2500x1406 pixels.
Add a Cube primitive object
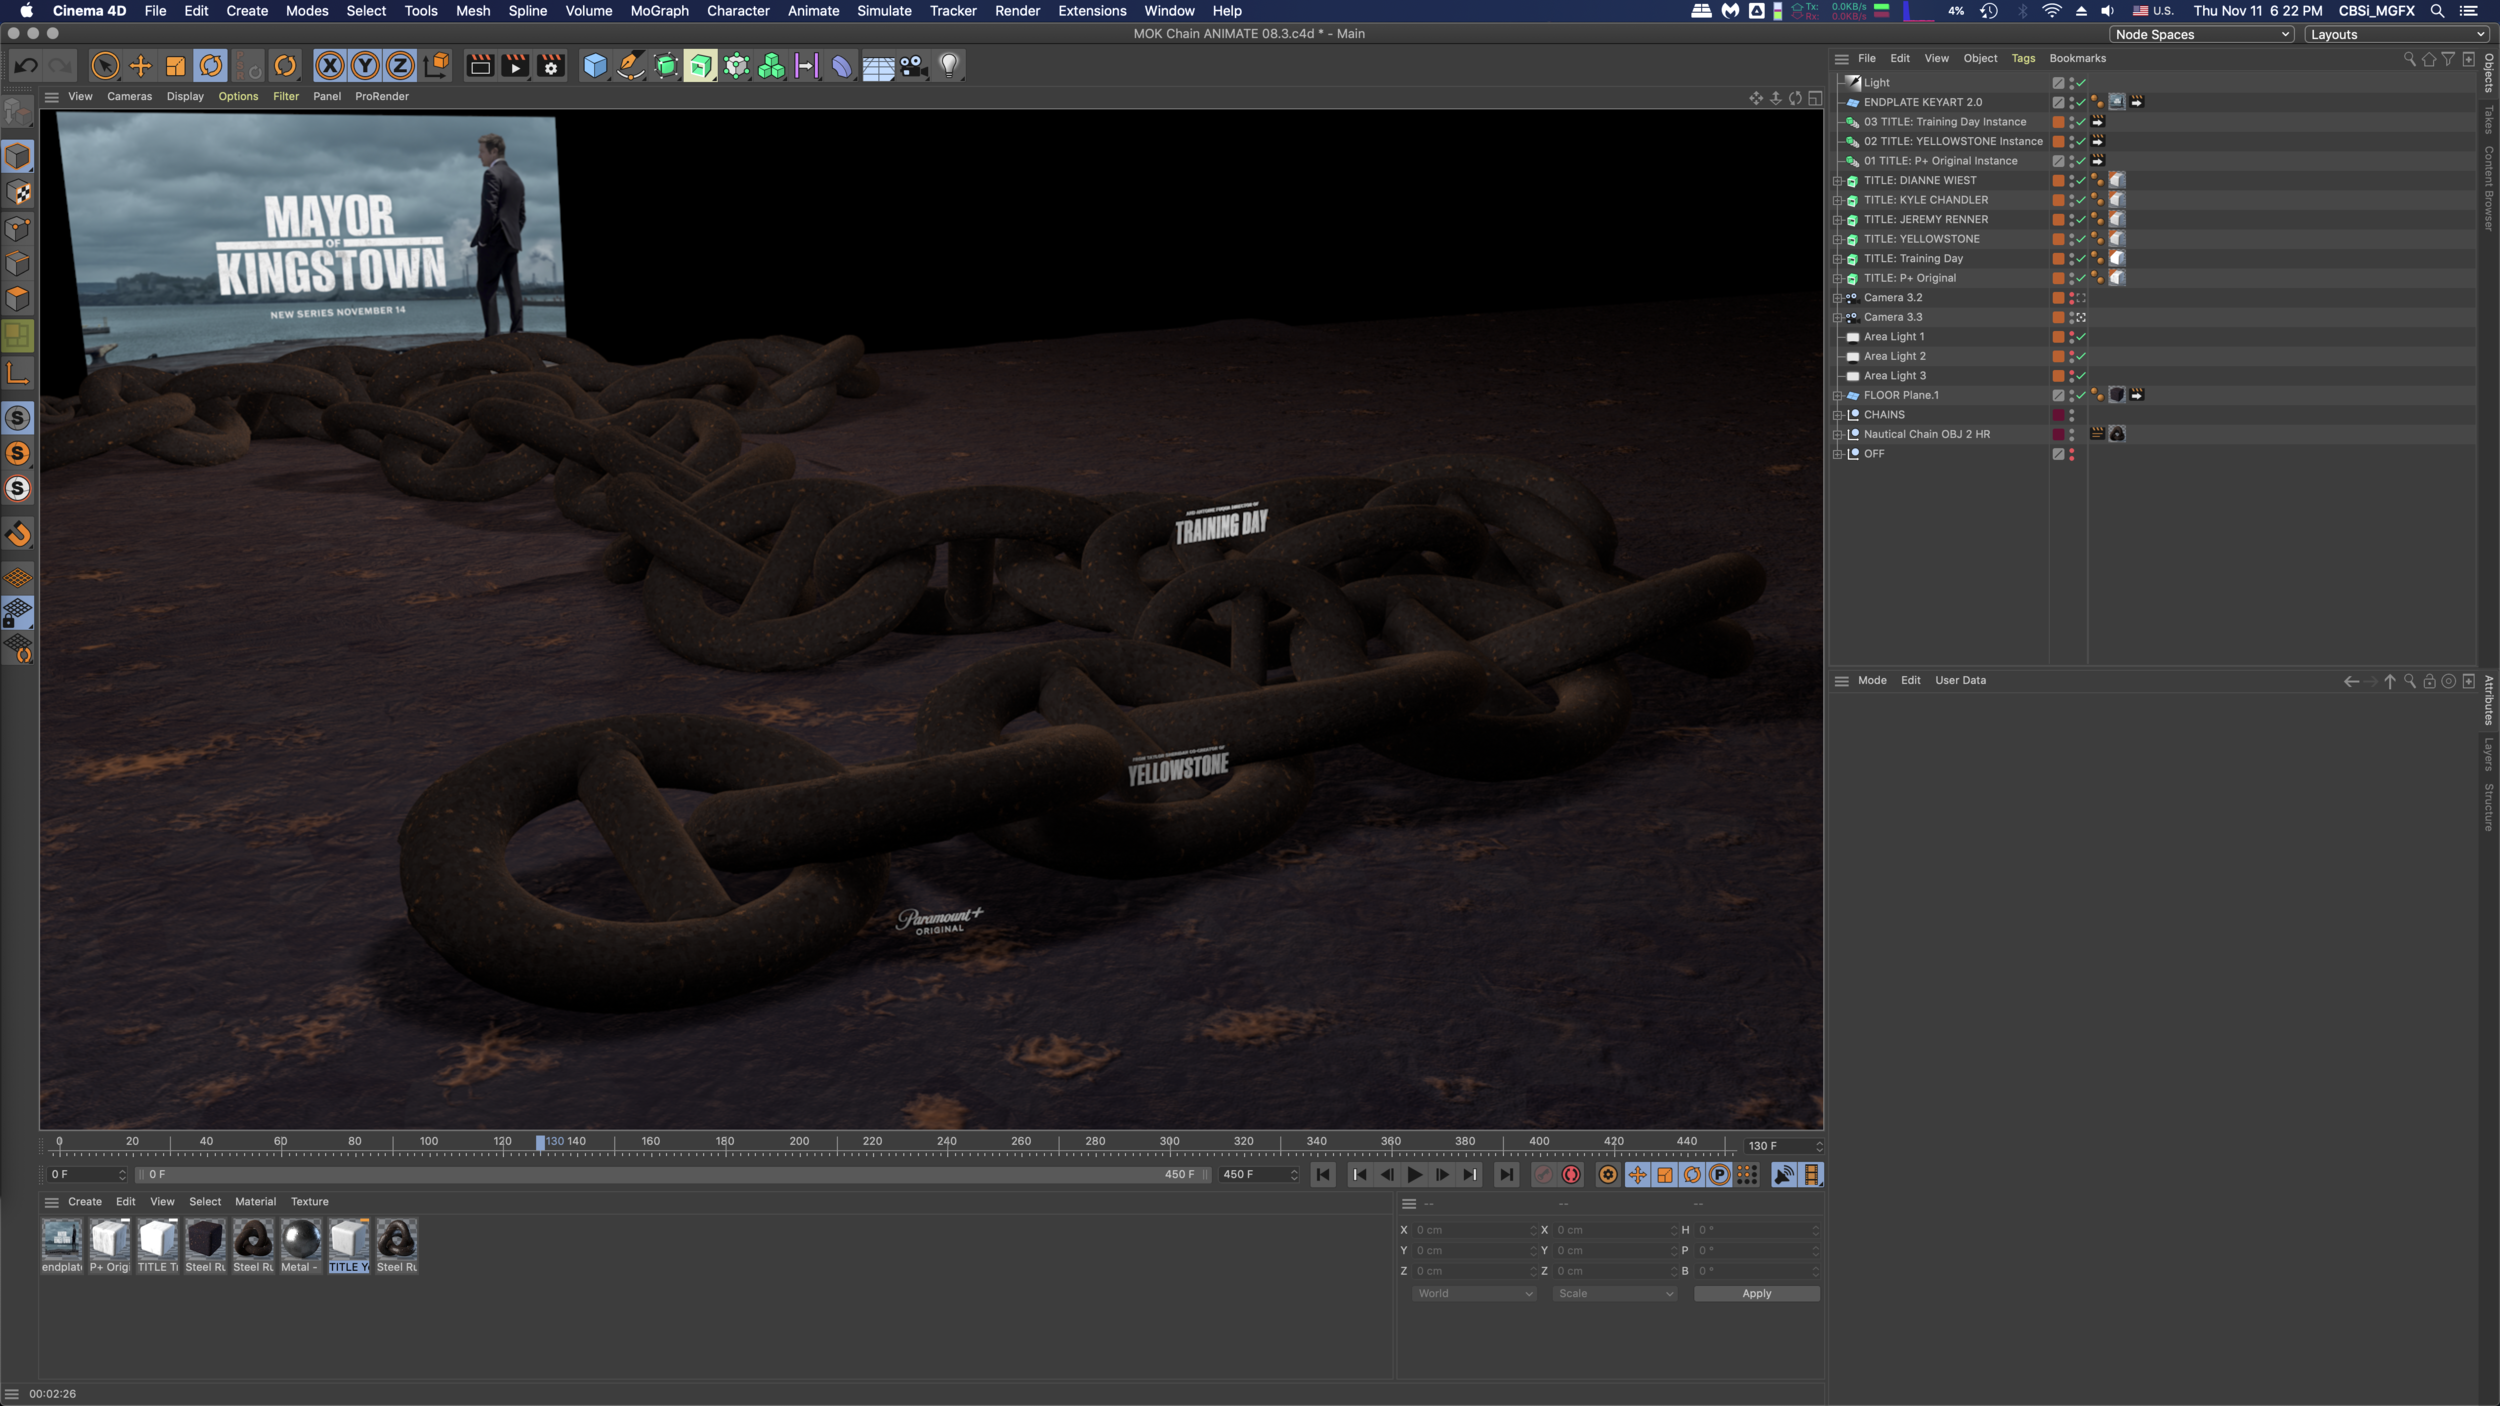pos(595,66)
